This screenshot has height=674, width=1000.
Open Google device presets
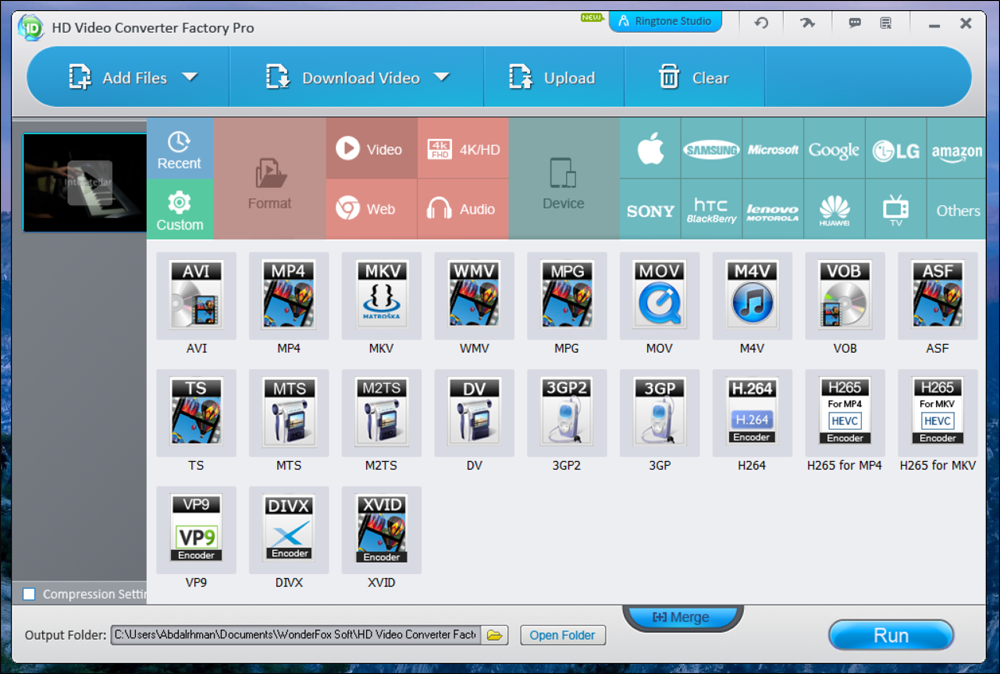834,149
